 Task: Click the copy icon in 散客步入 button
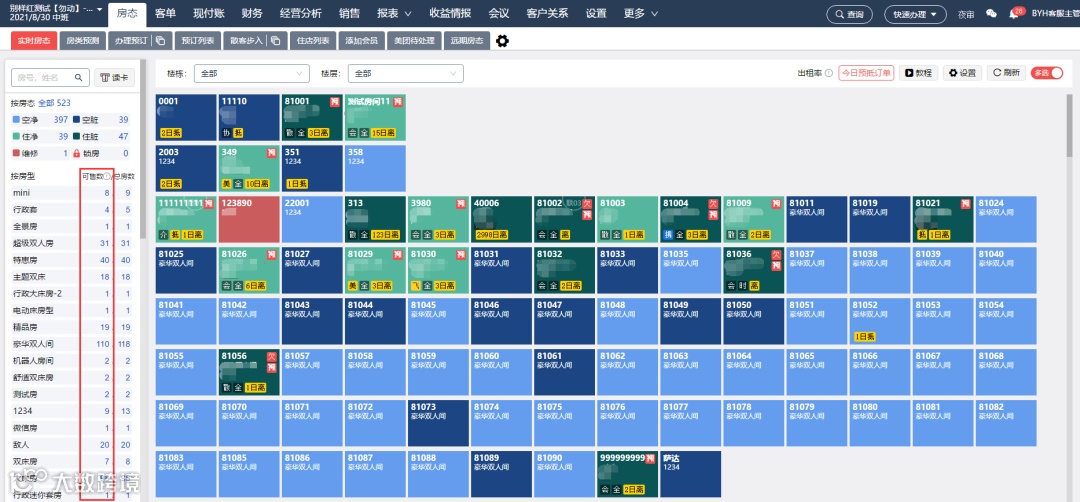pyautogui.click(x=276, y=41)
